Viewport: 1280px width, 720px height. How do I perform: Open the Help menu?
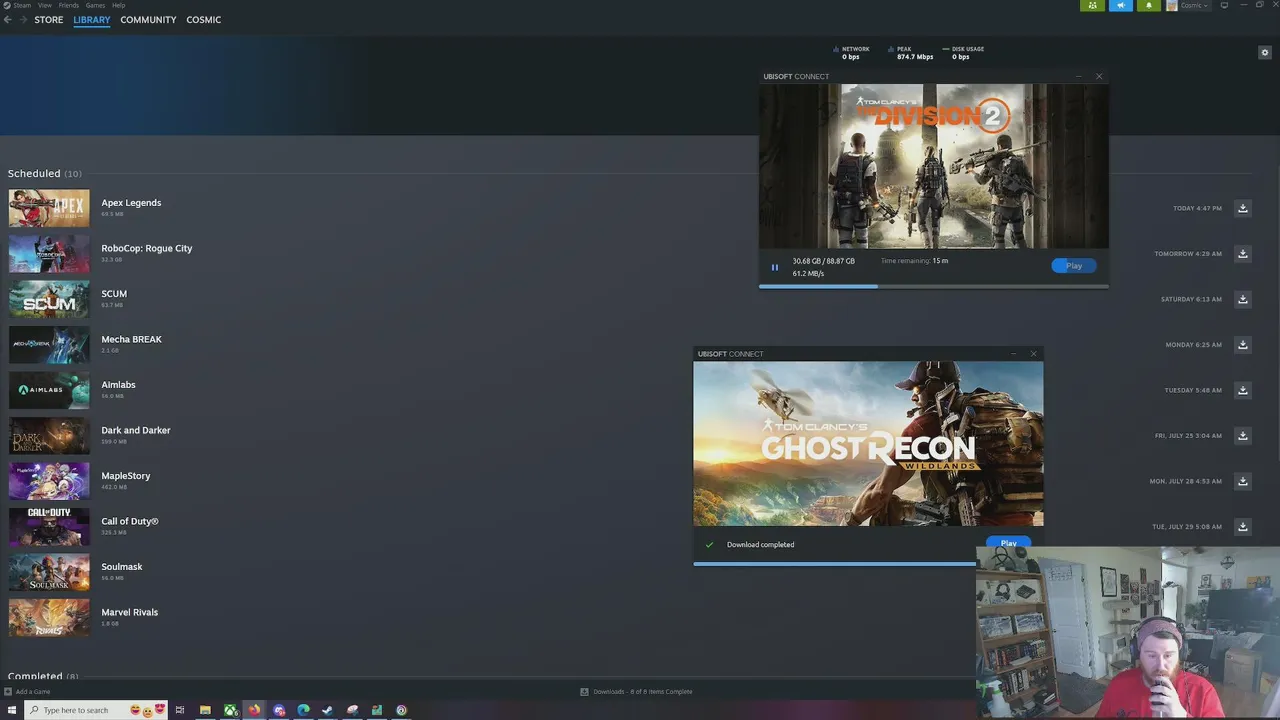(119, 5)
